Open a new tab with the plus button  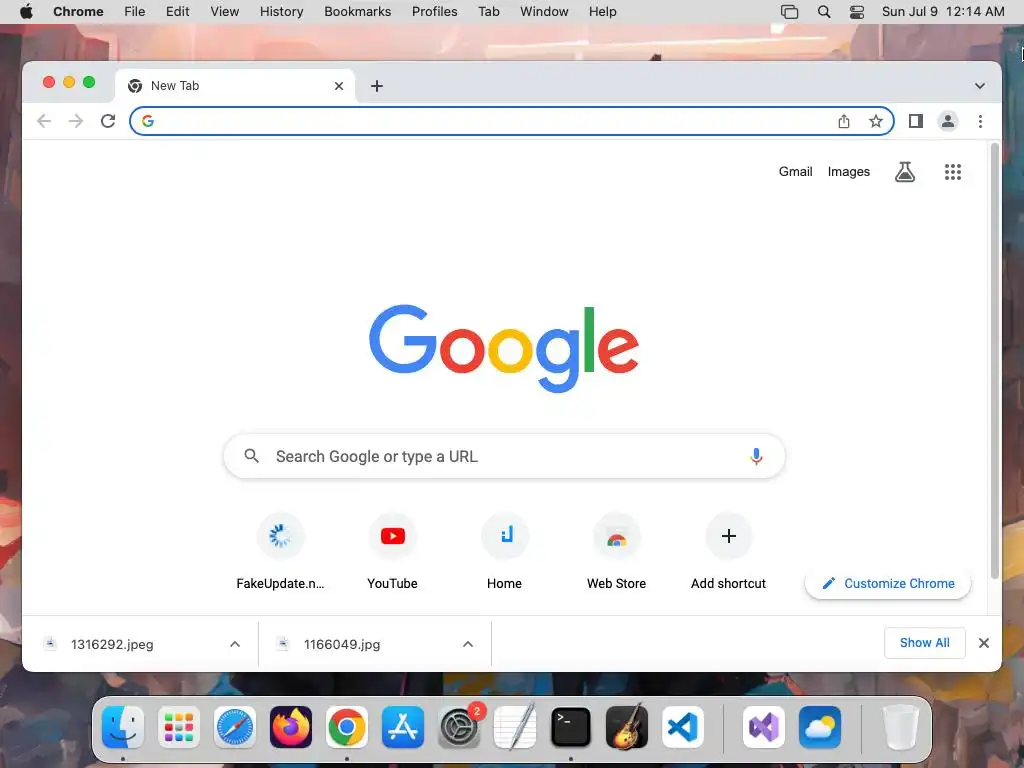click(377, 86)
